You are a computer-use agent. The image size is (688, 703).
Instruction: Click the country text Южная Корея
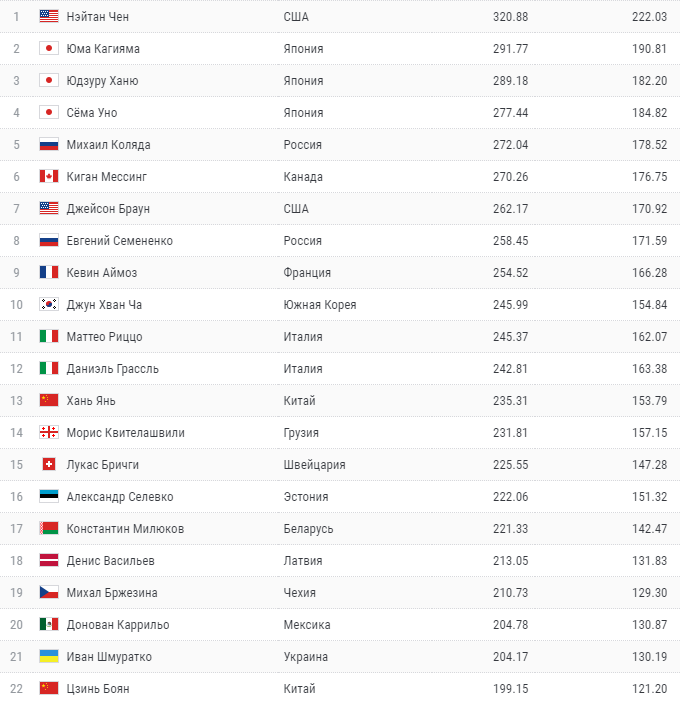tap(320, 305)
